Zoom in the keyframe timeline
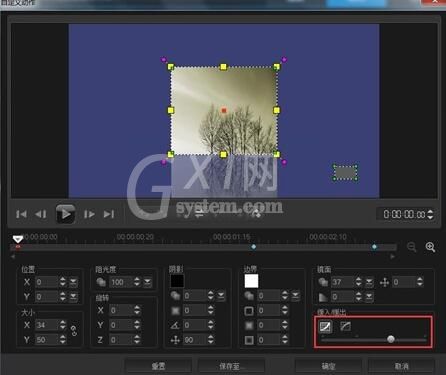The image size is (446, 375). pos(430,247)
